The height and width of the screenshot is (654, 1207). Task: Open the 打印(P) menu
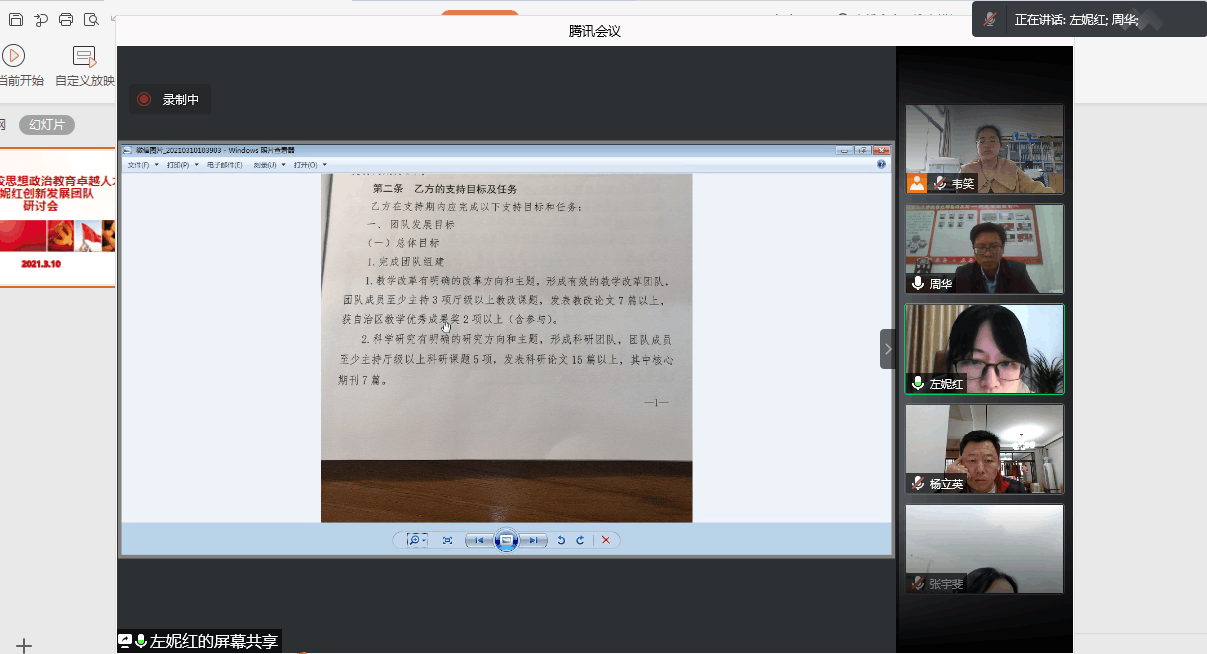[x=182, y=164]
